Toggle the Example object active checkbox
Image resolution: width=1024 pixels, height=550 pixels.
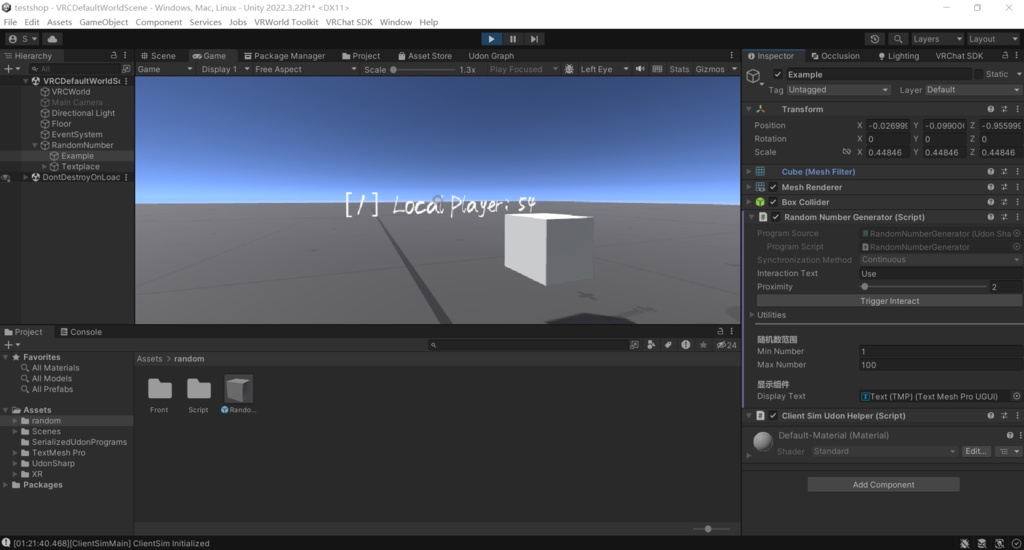[777, 74]
